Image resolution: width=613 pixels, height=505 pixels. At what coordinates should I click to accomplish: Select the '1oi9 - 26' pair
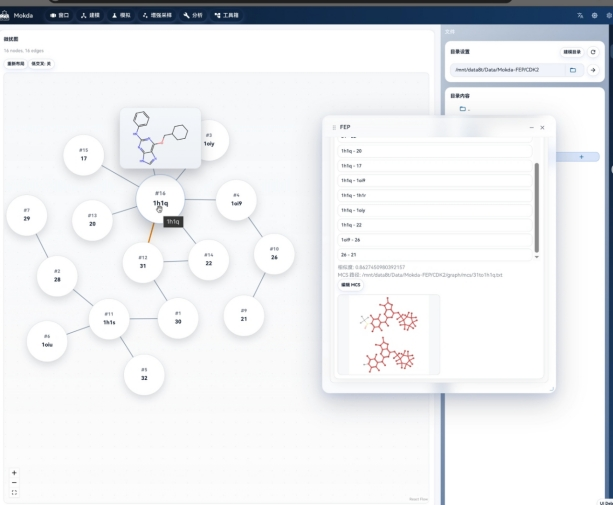[x=435, y=240]
